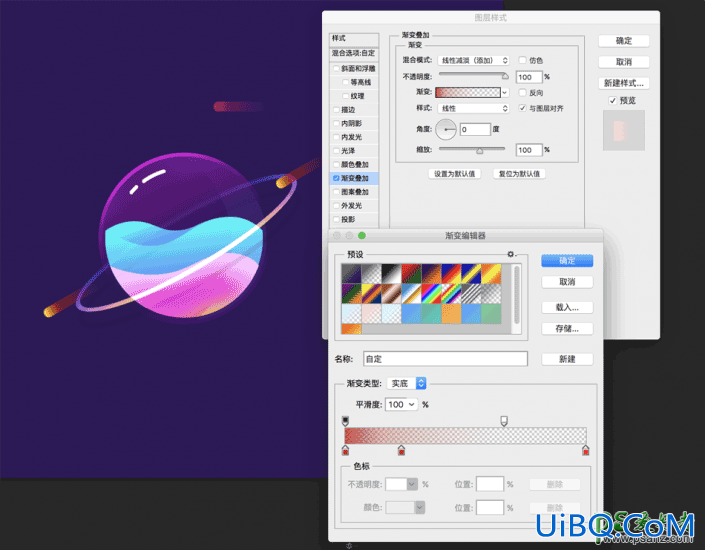Open the 渐变类型 实底 dropdown
The height and width of the screenshot is (550, 705).
[406, 383]
